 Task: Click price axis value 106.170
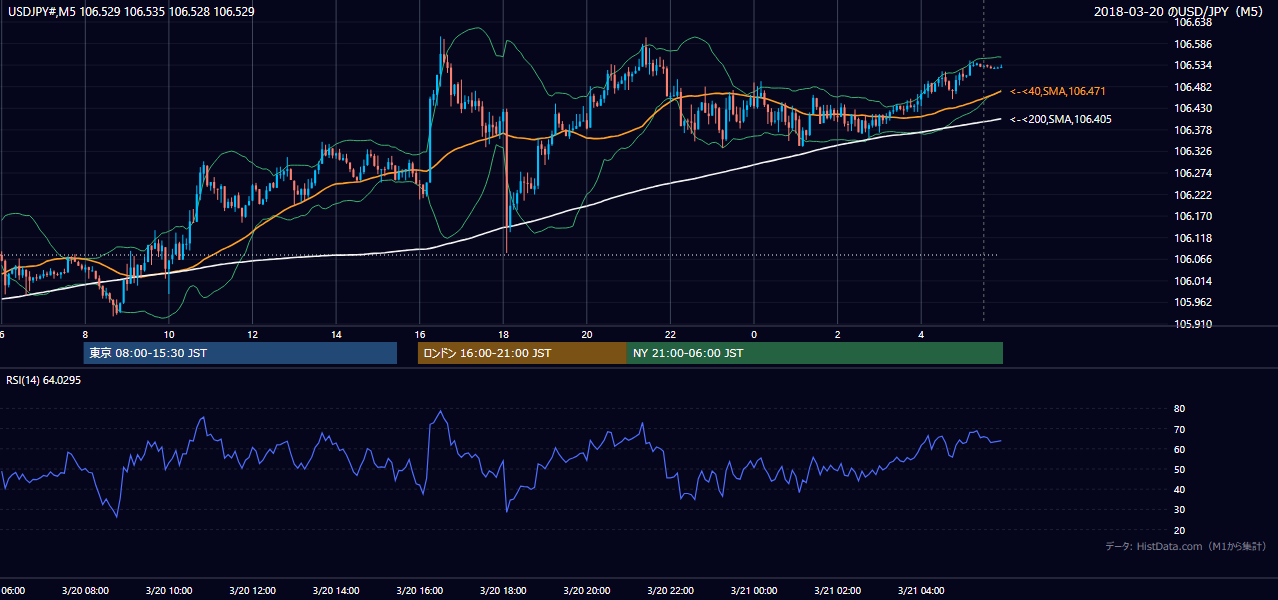click(1193, 216)
